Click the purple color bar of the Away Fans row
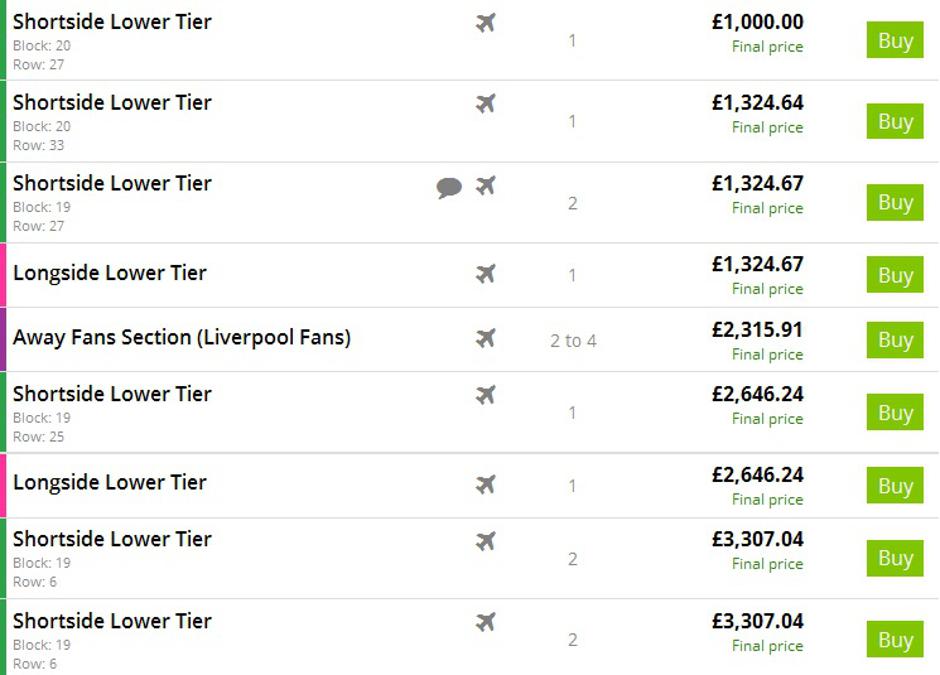This screenshot has height=675, width=940. tap(3, 339)
